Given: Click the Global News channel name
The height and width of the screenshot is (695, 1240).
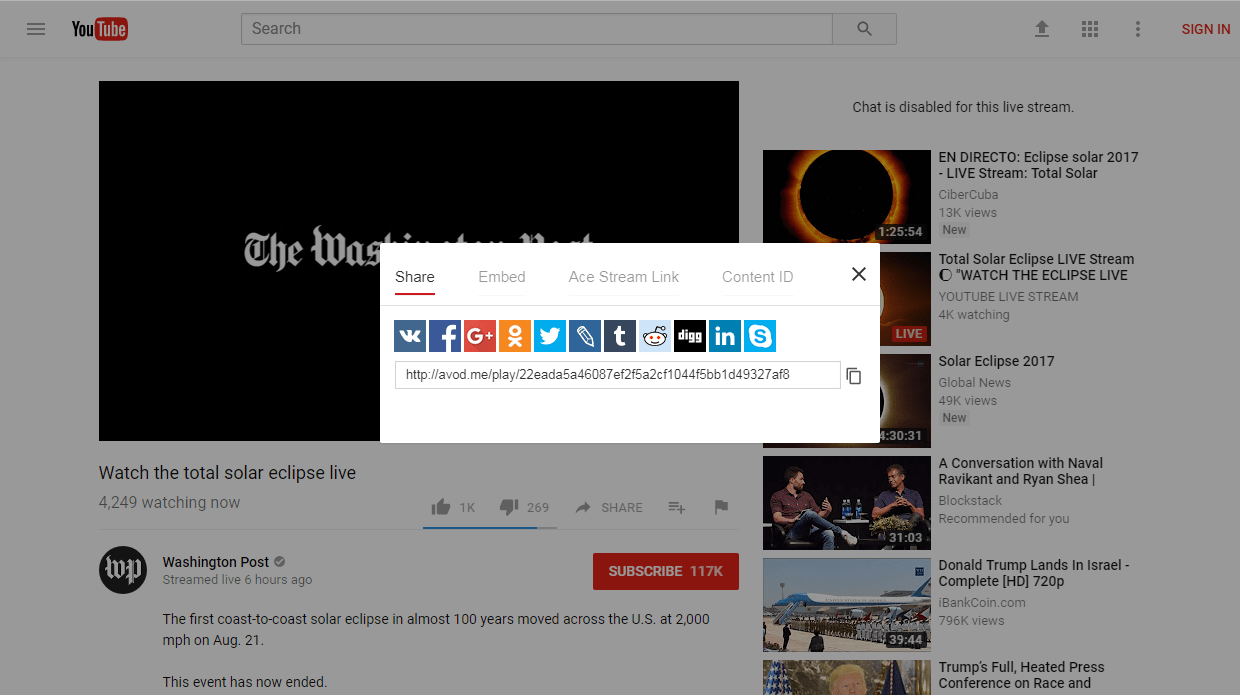Looking at the screenshot, I should tap(975, 382).
